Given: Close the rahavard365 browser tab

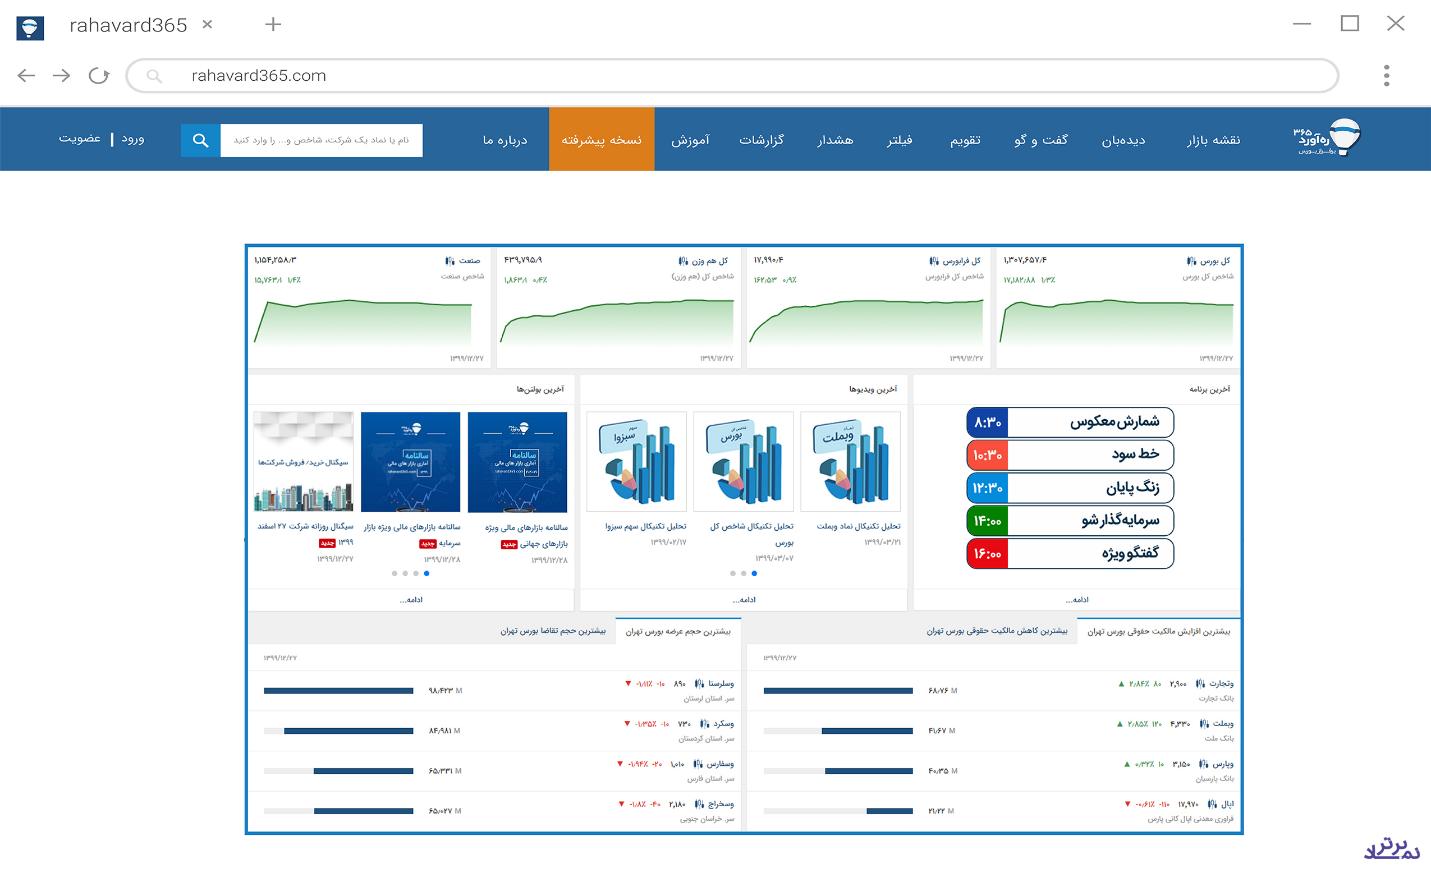Looking at the screenshot, I should 207,25.
